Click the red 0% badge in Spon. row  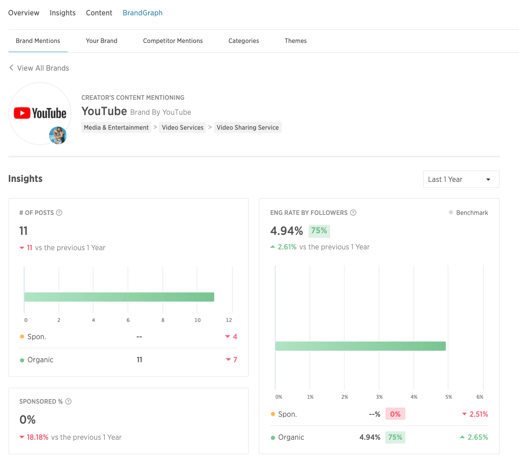[x=395, y=414]
